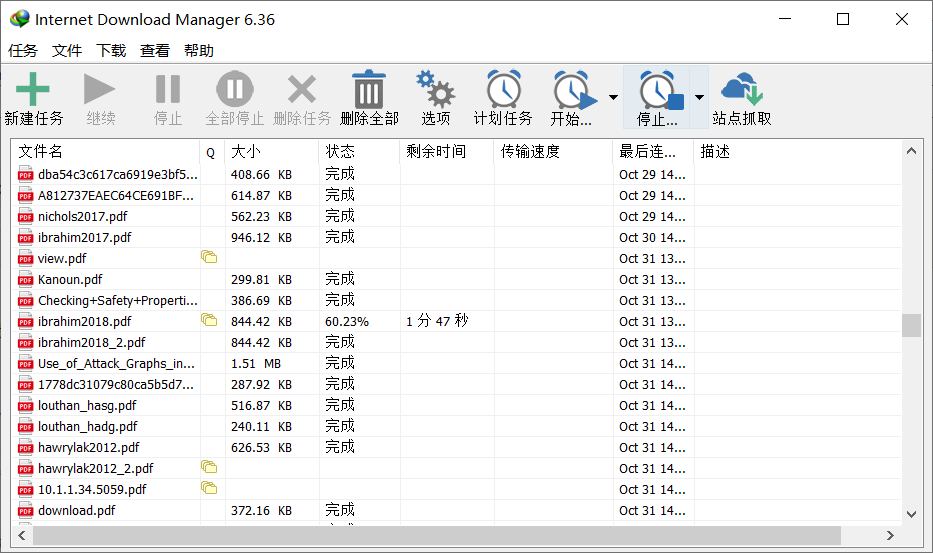This screenshot has height=553, width=933.
Task: Sort by the Q column header
Action: pos(212,152)
